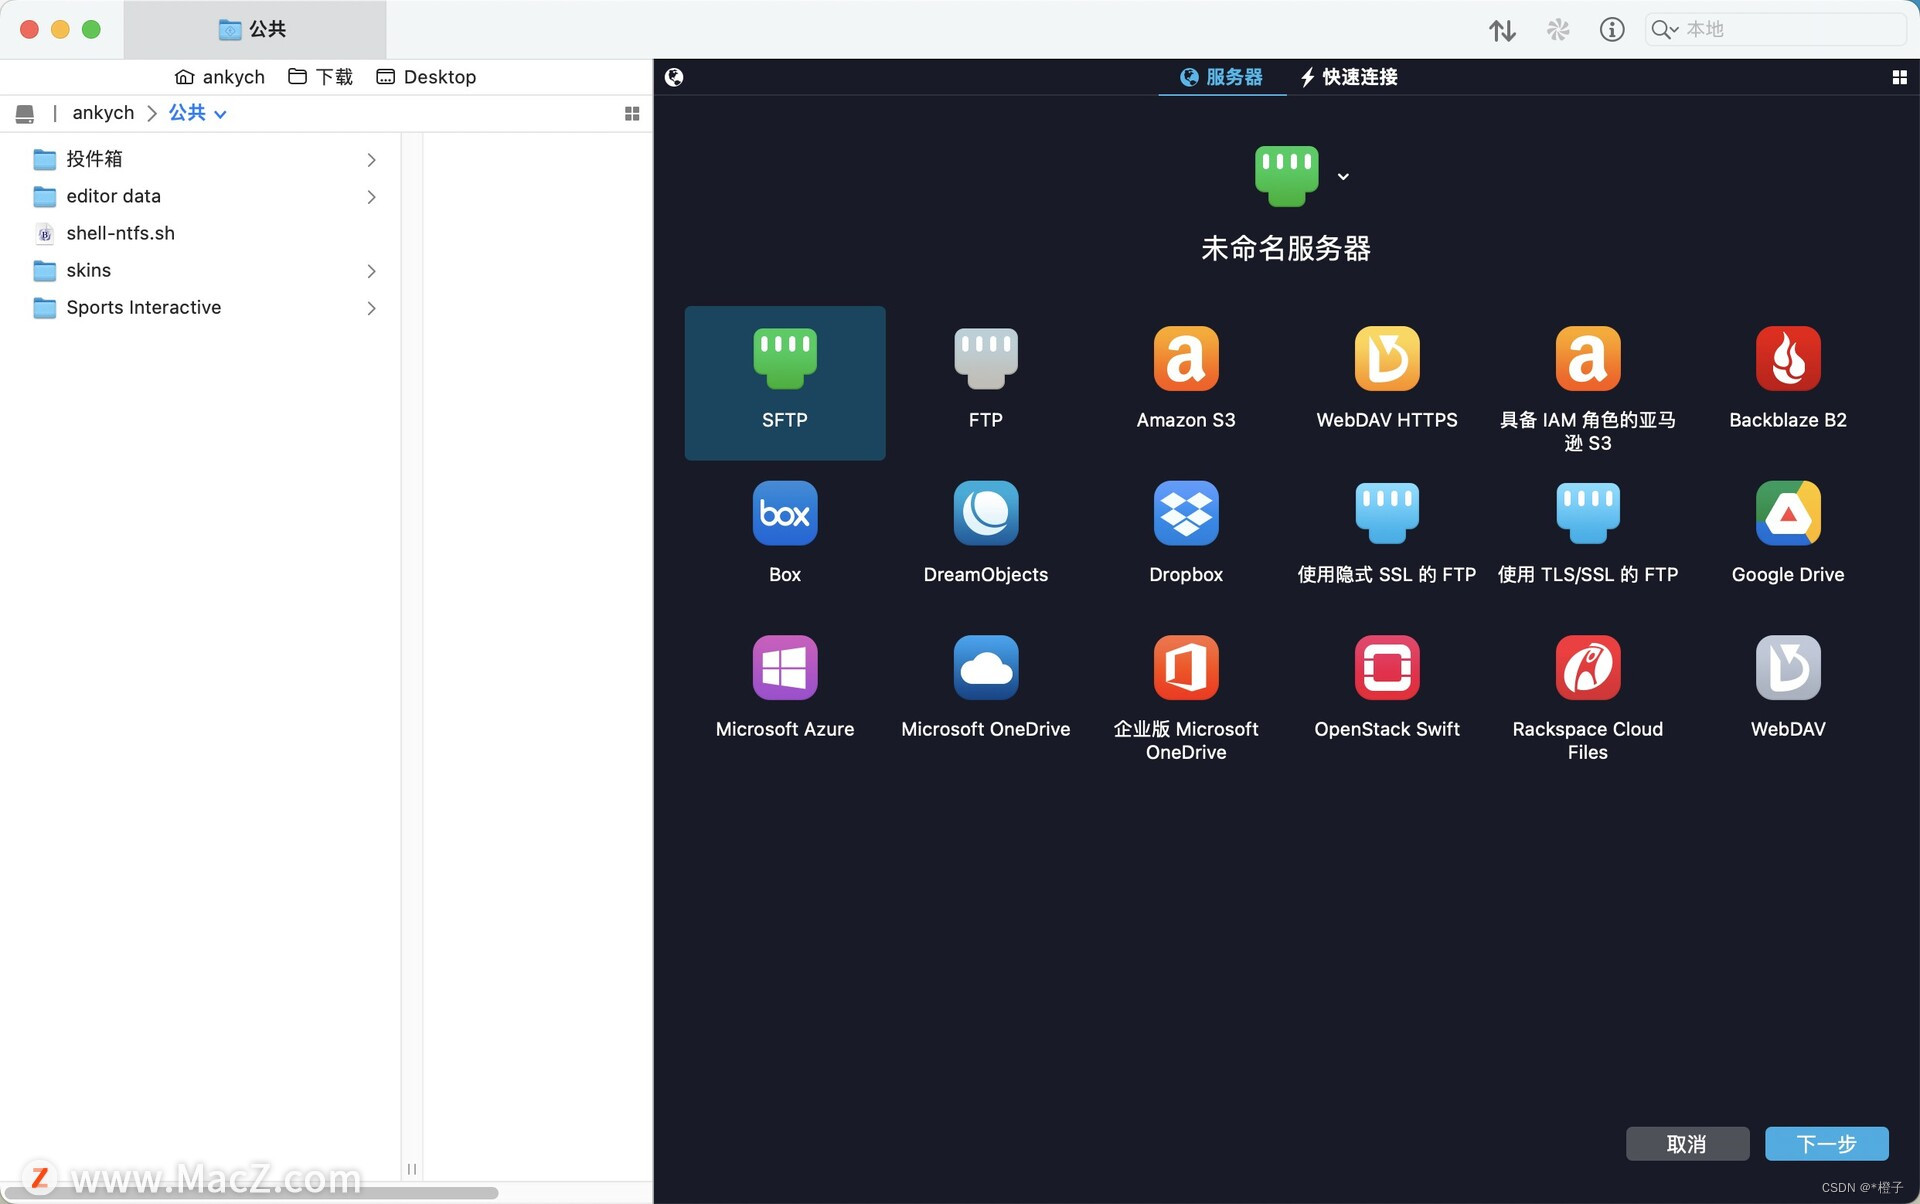Expand the editor data folder
1920x1204 pixels.
pos(371,197)
